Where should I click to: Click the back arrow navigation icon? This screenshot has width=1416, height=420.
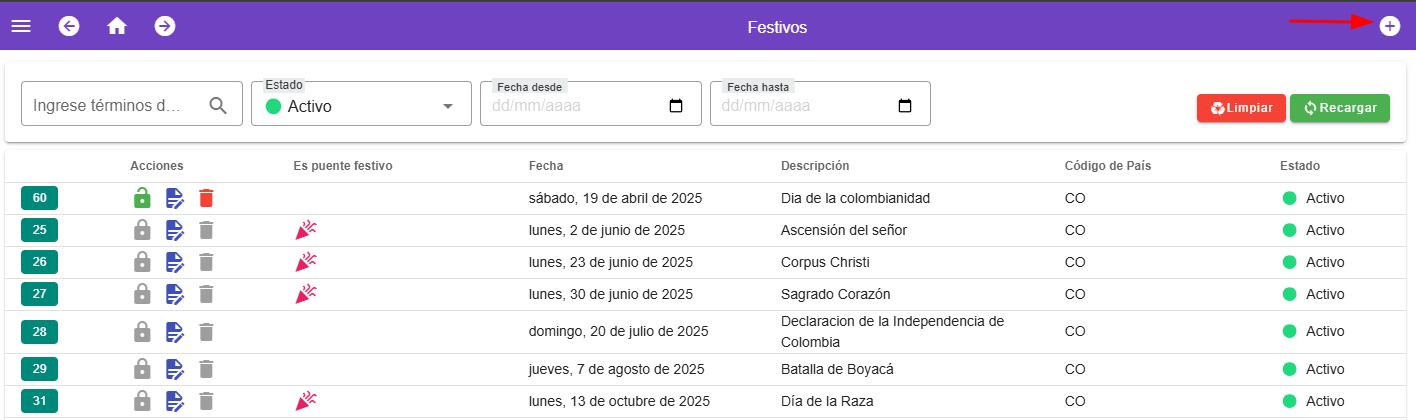(69, 26)
